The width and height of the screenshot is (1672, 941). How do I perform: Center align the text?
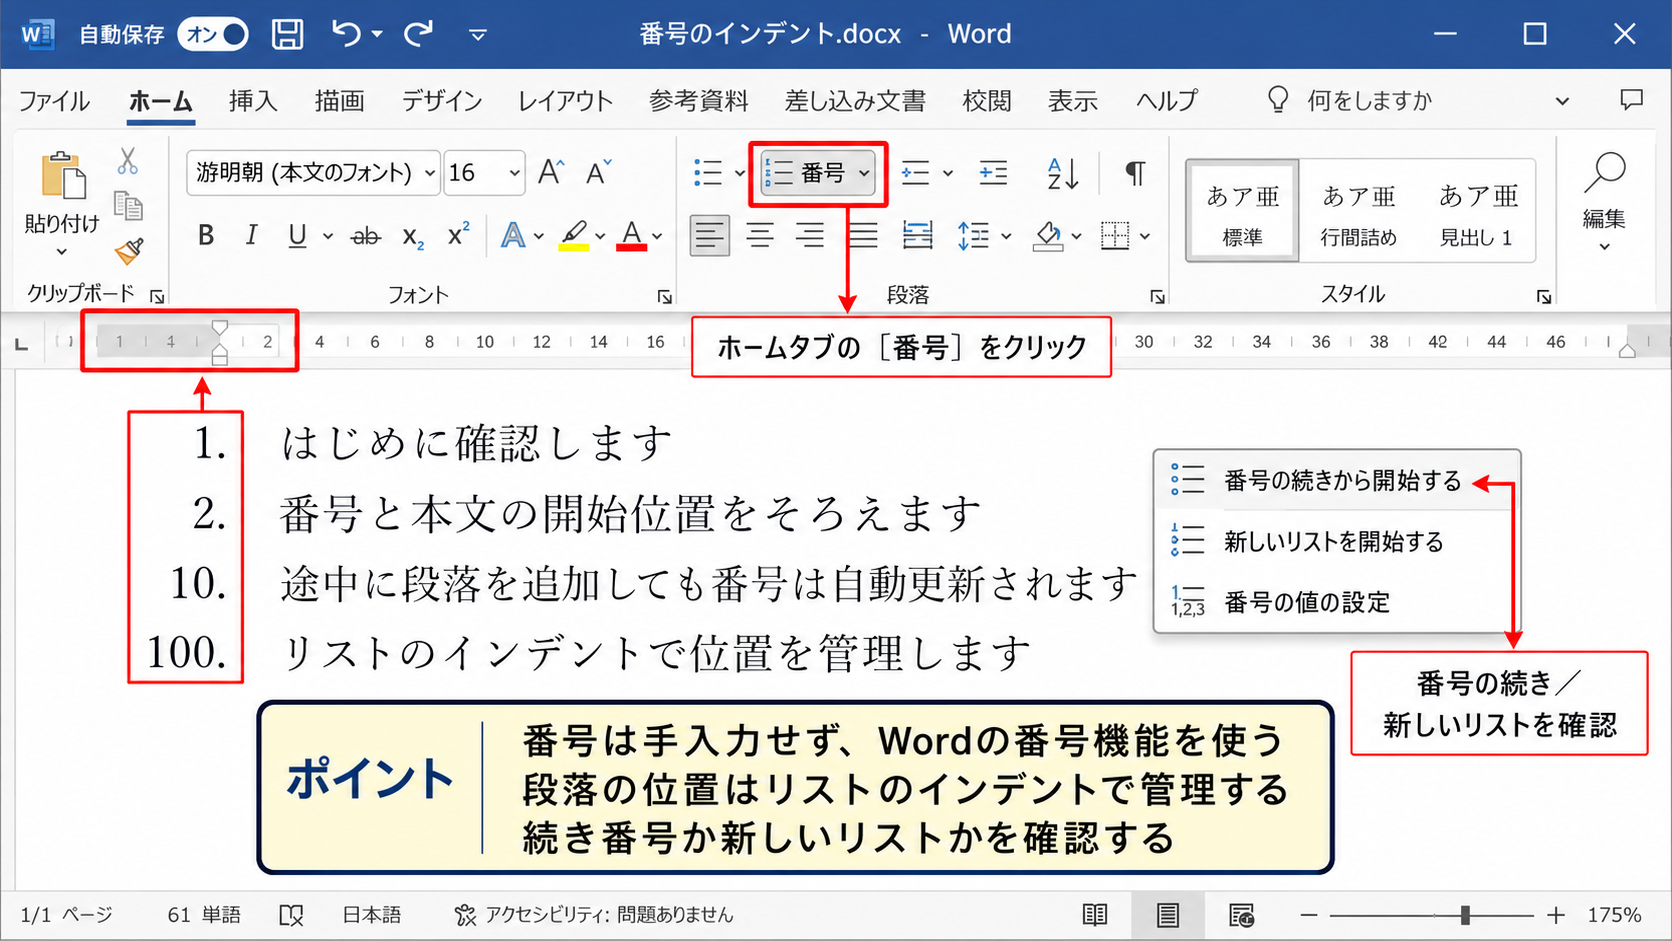coord(760,236)
